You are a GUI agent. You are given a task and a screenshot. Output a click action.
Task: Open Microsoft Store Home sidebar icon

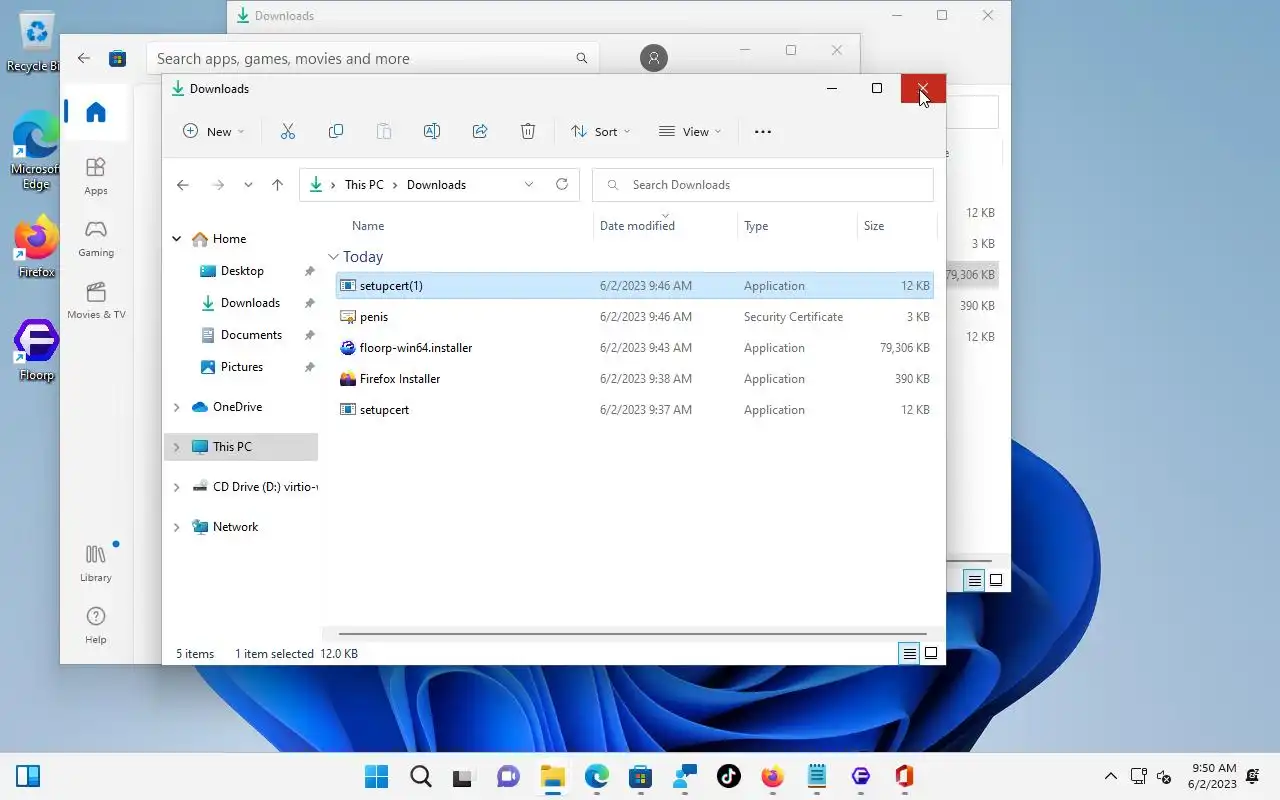[96, 112]
